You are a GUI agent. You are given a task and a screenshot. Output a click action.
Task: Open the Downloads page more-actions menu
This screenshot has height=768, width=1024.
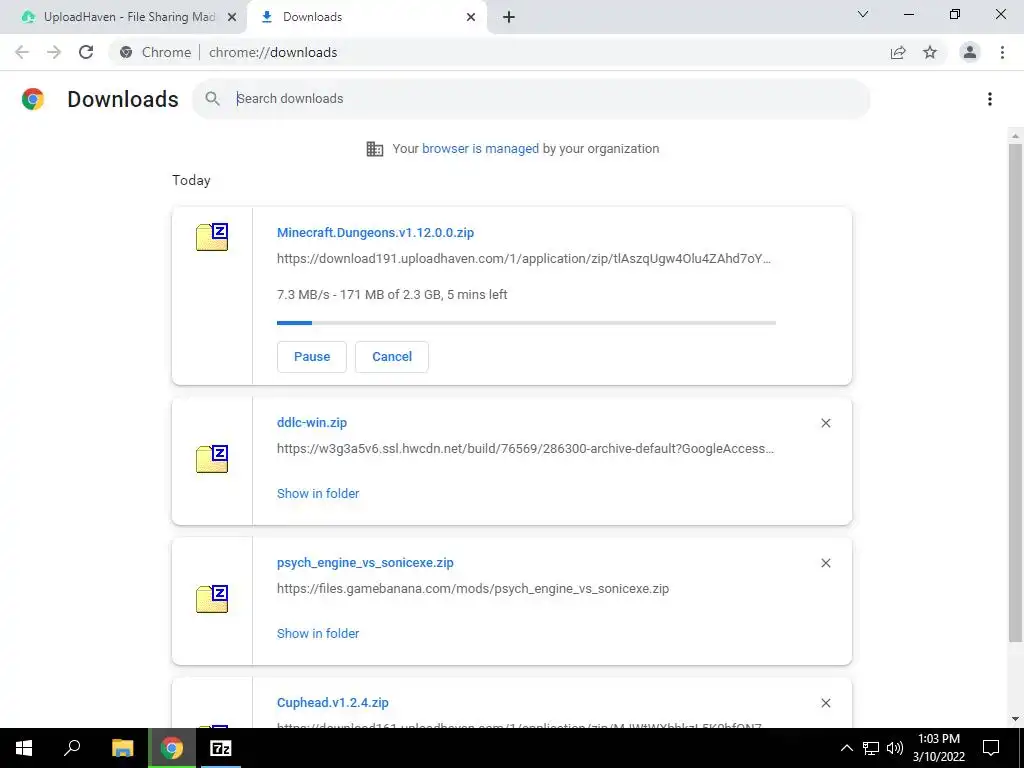(990, 99)
